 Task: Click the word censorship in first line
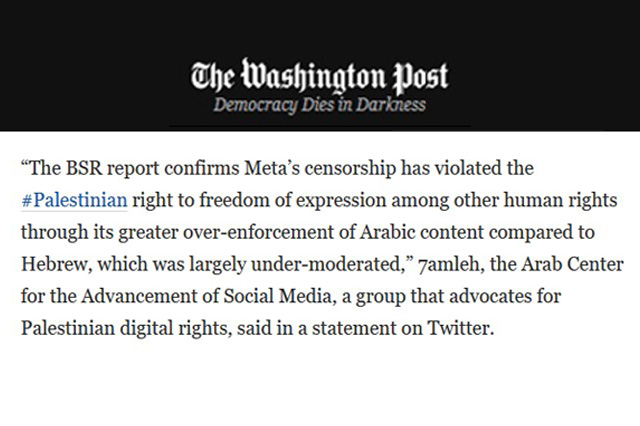pos(350,168)
